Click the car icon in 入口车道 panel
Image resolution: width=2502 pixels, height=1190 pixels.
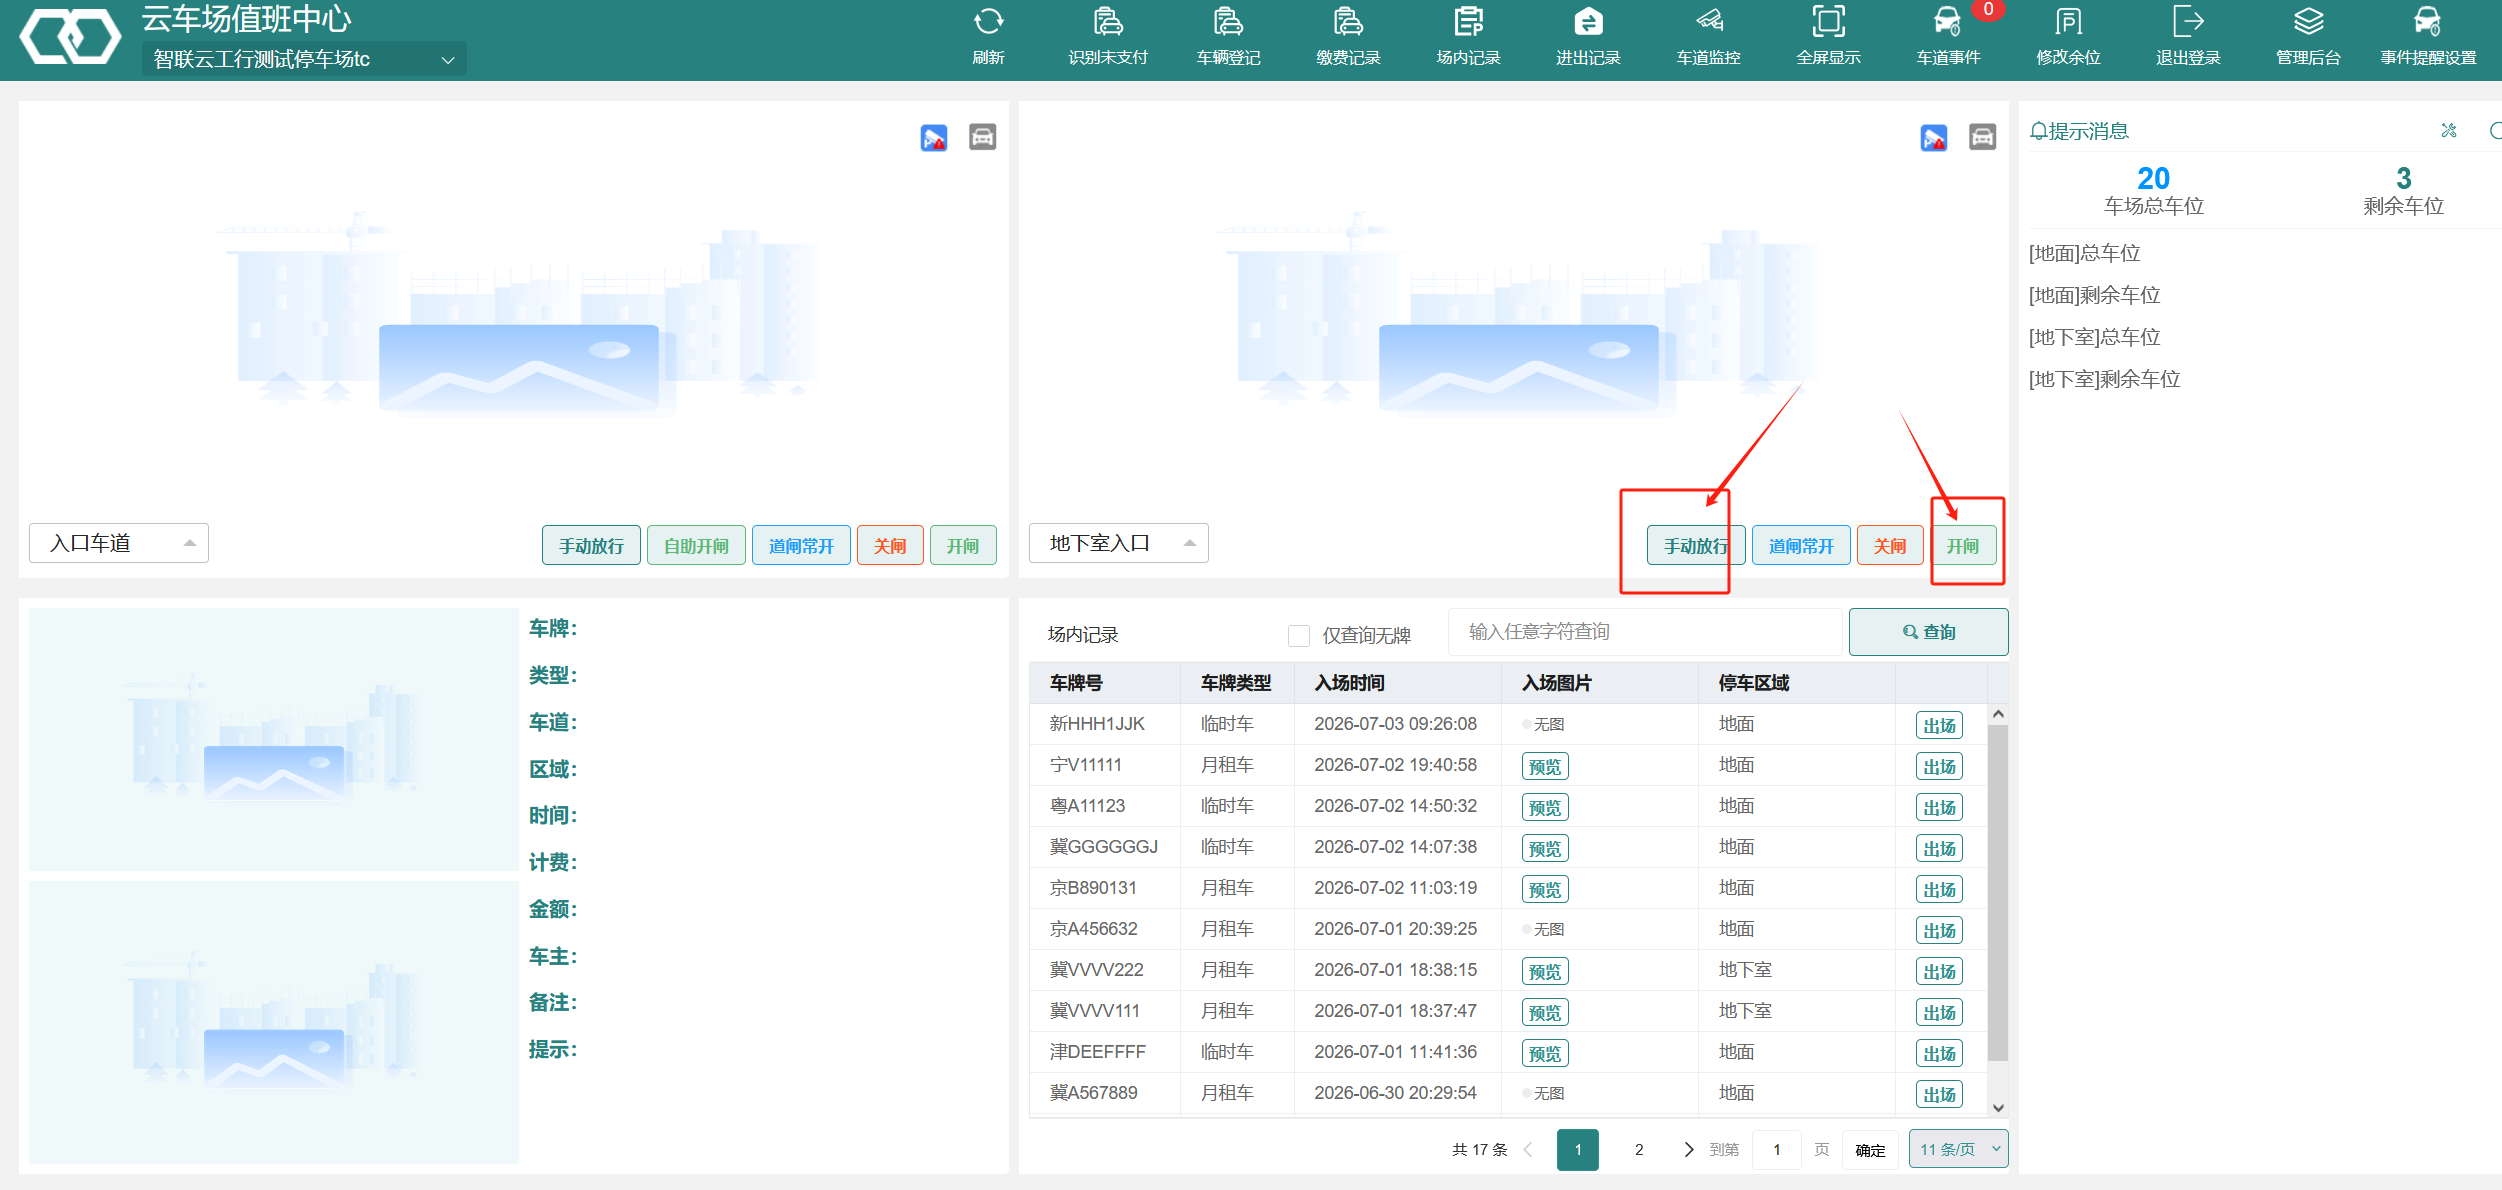click(983, 137)
